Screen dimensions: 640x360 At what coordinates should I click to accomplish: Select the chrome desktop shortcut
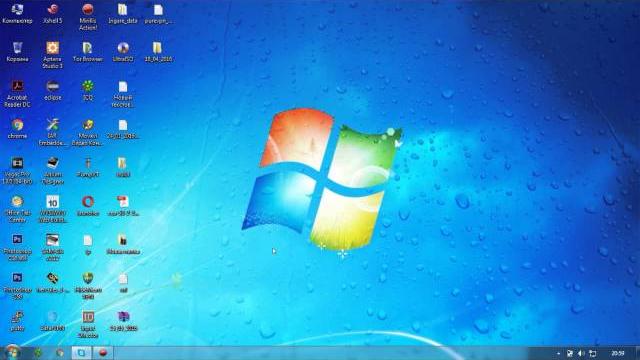tap(17, 129)
